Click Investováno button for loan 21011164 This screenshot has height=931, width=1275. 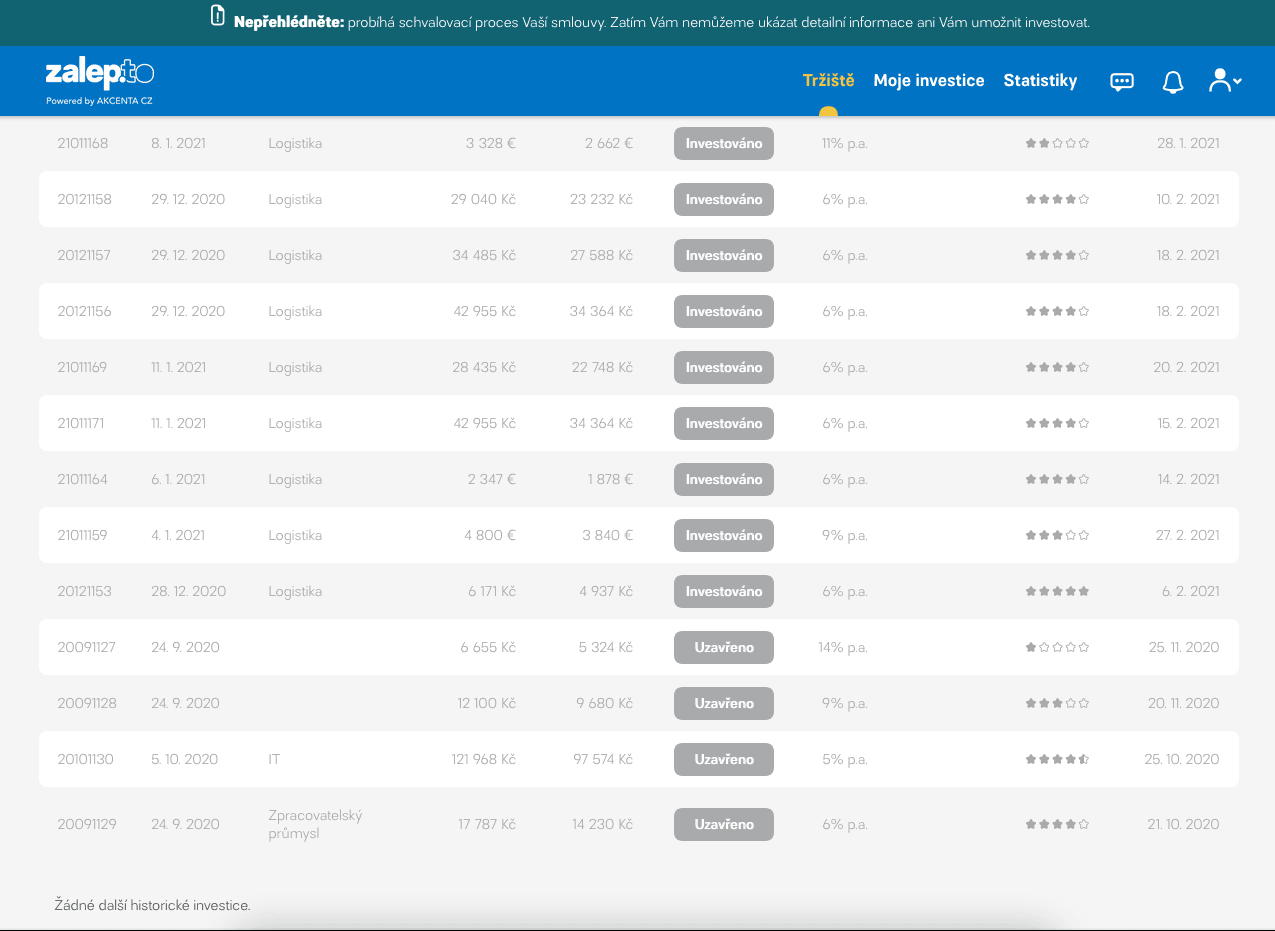click(724, 479)
